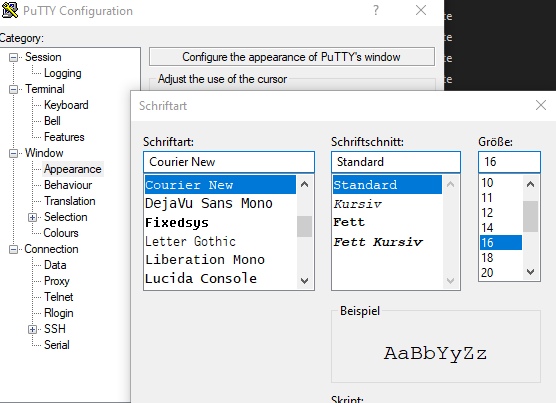Choose Standard font style in list

click(x=387, y=185)
